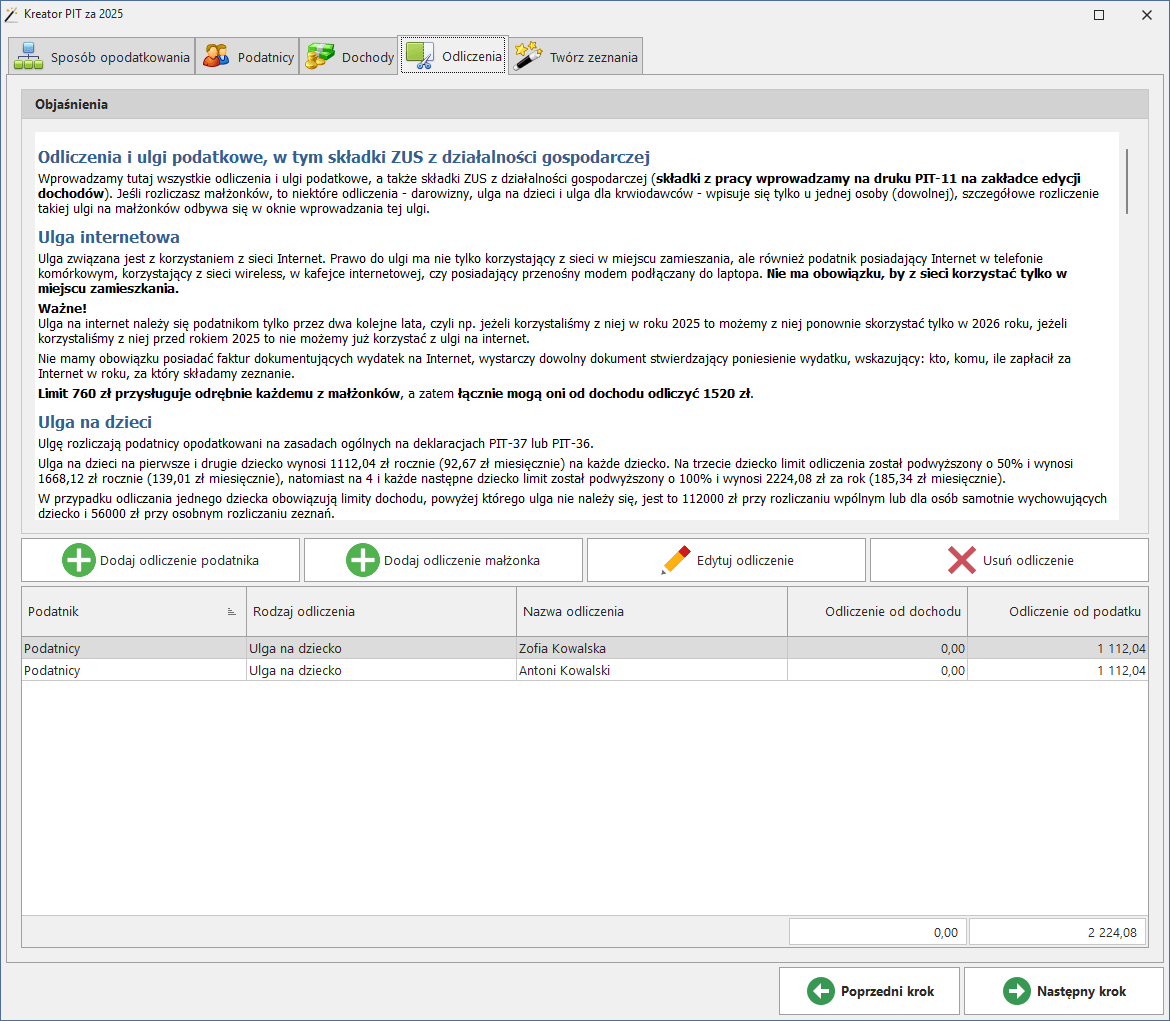Sort by Odliczenie od dochodu column header
The width and height of the screenshot is (1170, 1021).
coord(878,611)
